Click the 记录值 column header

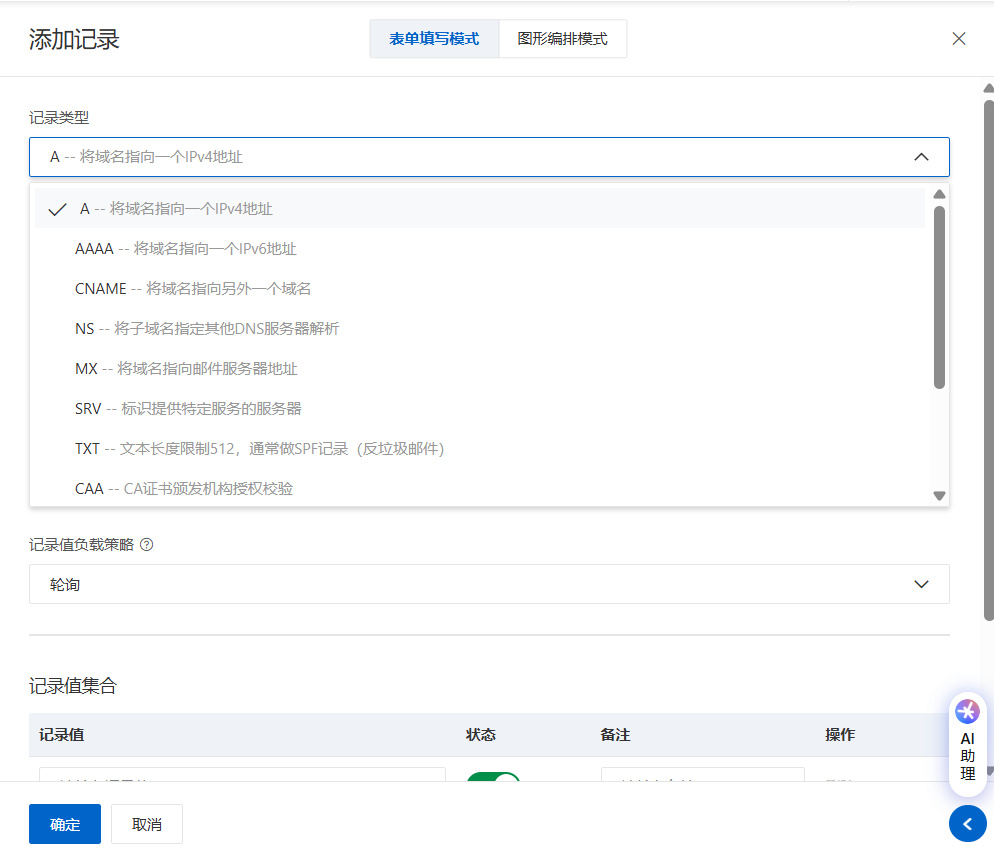click(61, 735)
